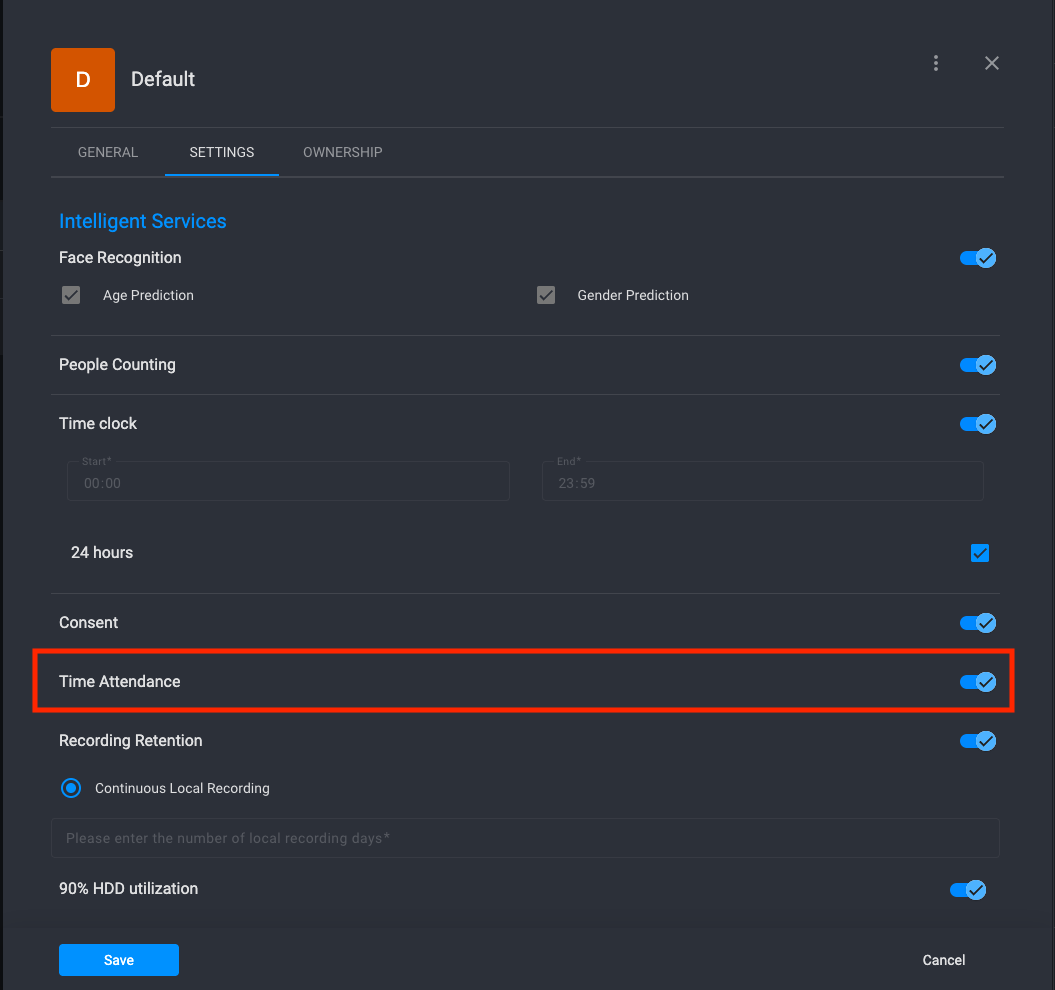Image resolution: width=1055 pixels, height=990 pixels.
Task: Toggle the Consent switch
Action: (x=978, y=623)
